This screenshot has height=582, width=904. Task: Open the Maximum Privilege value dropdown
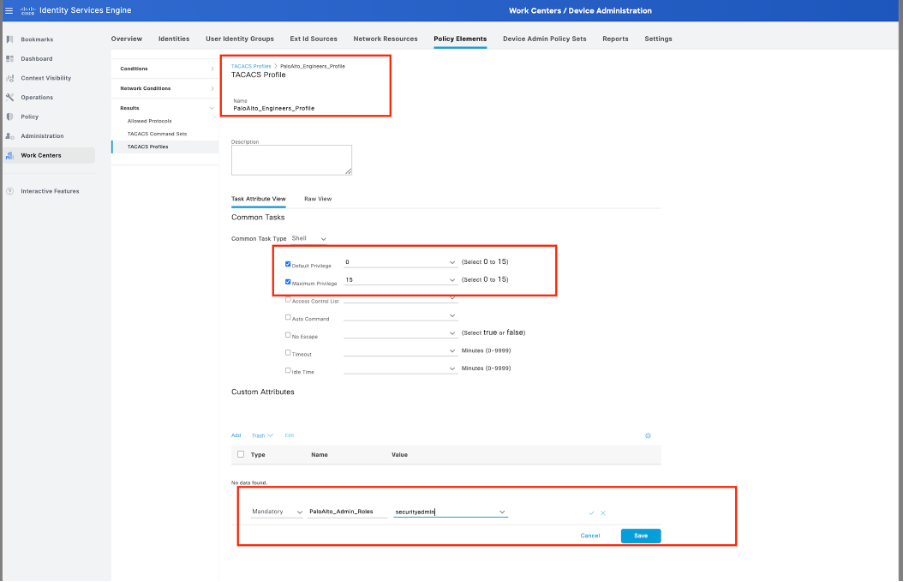click(x=400, y=280)
